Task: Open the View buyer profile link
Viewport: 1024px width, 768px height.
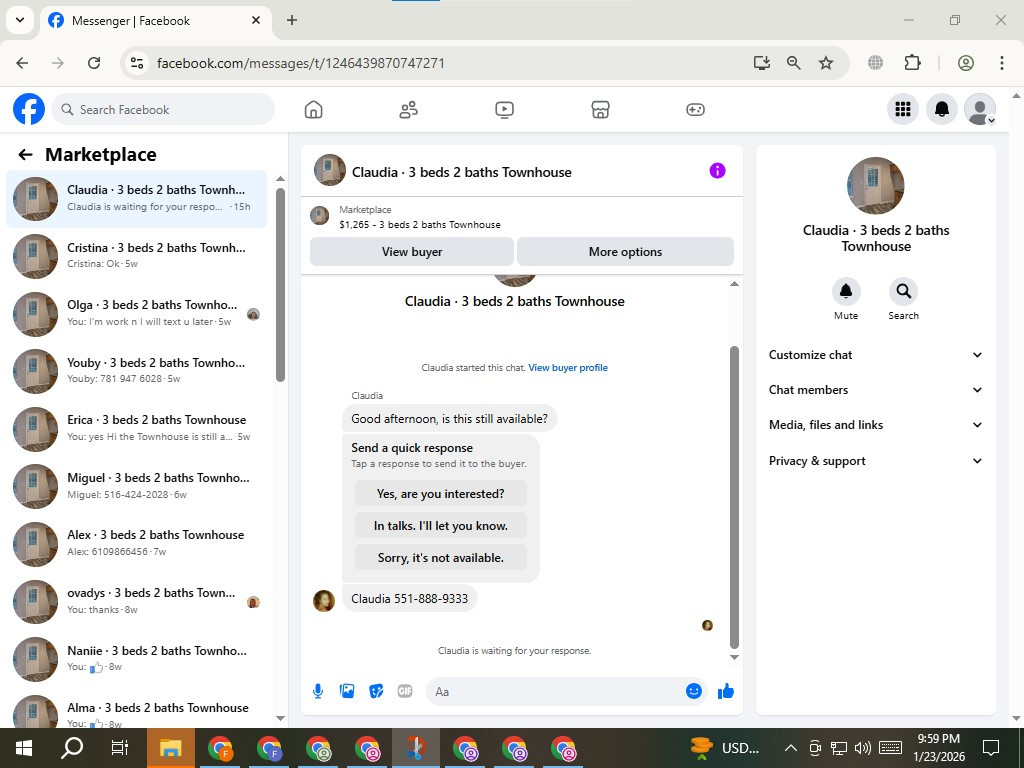Action: point(568,368)
